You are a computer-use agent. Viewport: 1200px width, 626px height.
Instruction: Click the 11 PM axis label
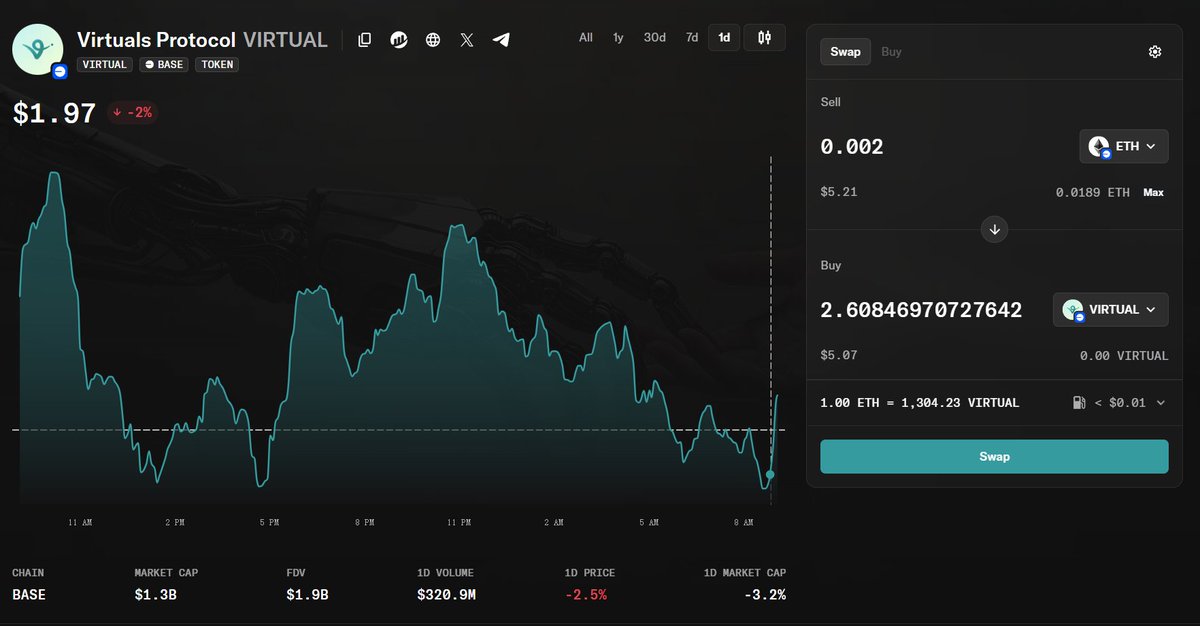(x=459, y=522)
